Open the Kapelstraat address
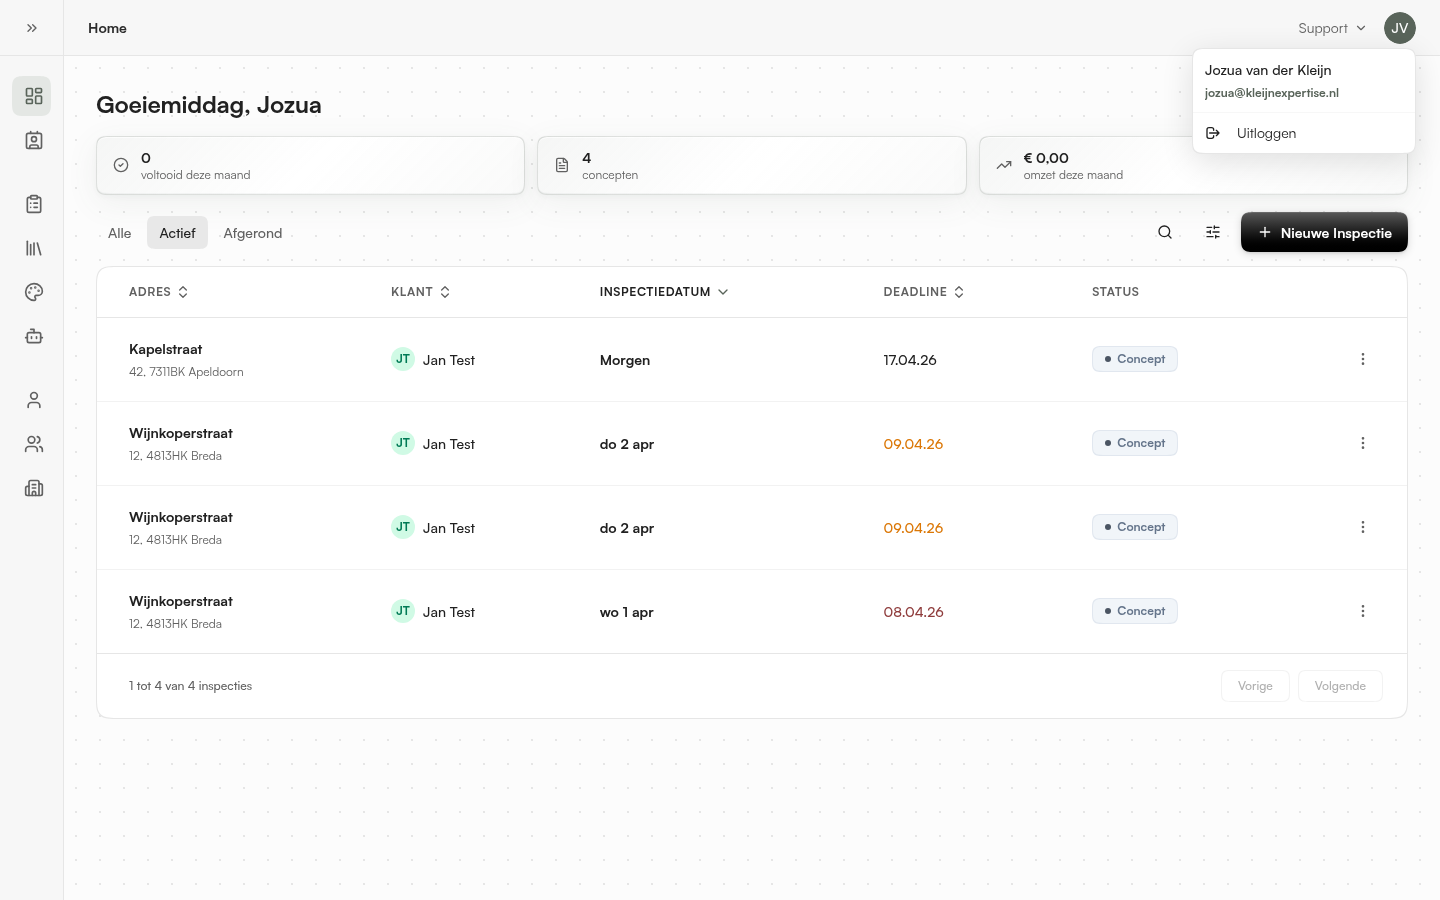The width and height of the screenshot is (1440, 900). (166, 349)
